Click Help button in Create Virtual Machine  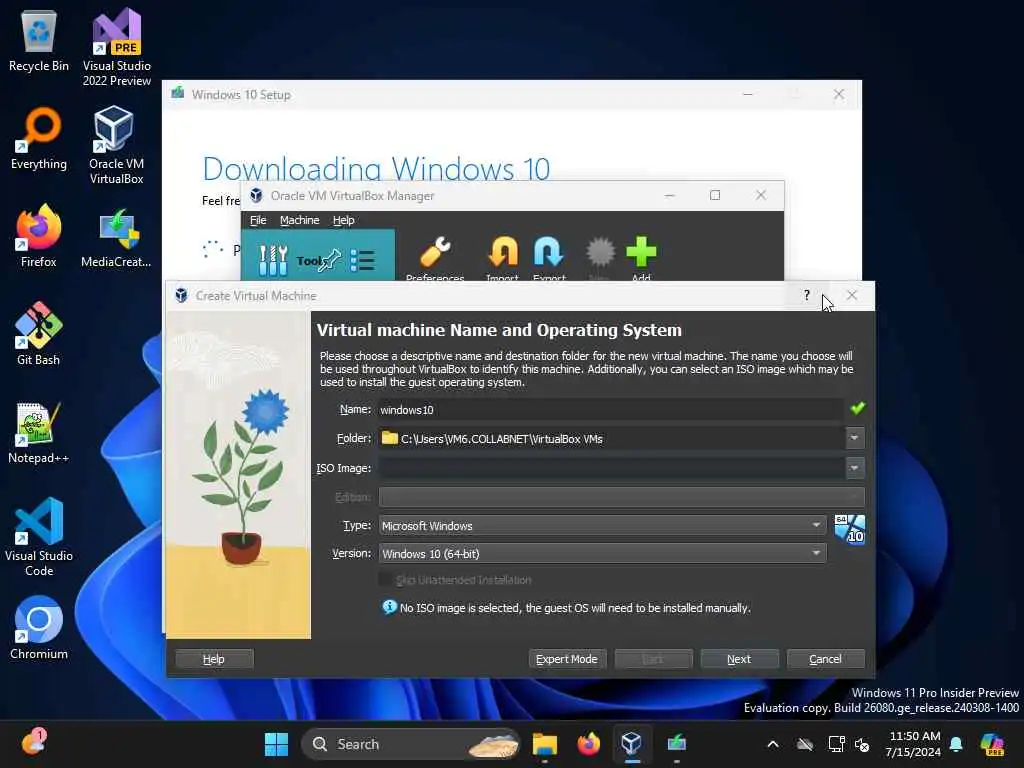coord(214,659)
